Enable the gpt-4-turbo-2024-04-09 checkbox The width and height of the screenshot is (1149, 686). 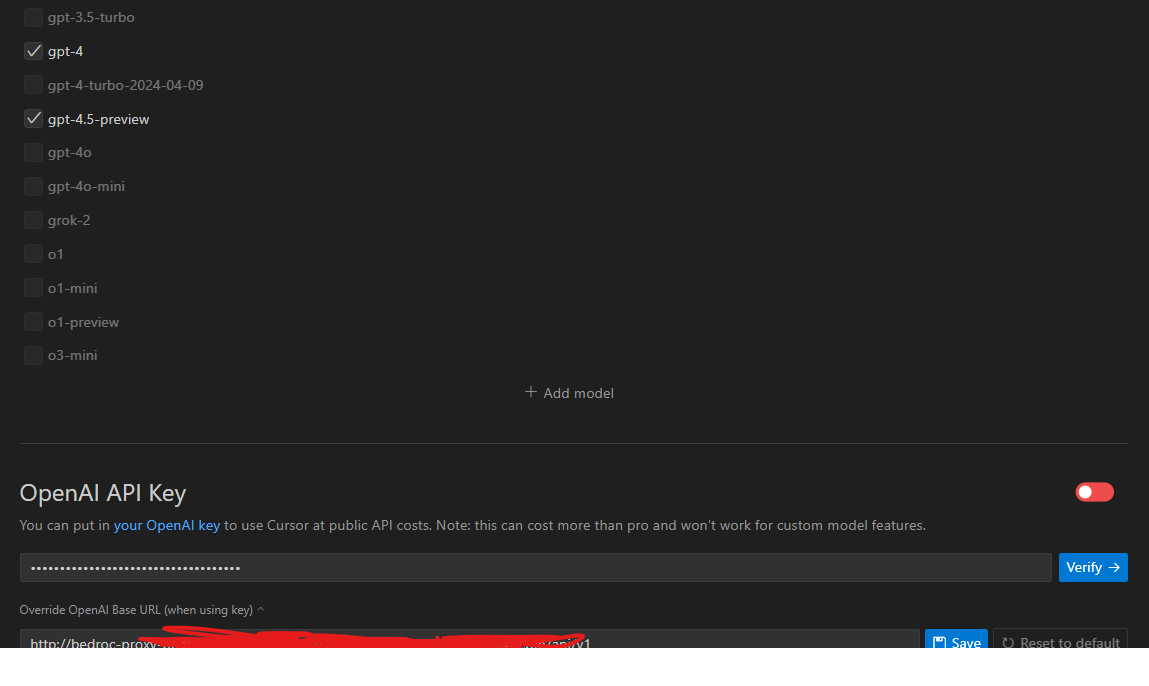33,84
